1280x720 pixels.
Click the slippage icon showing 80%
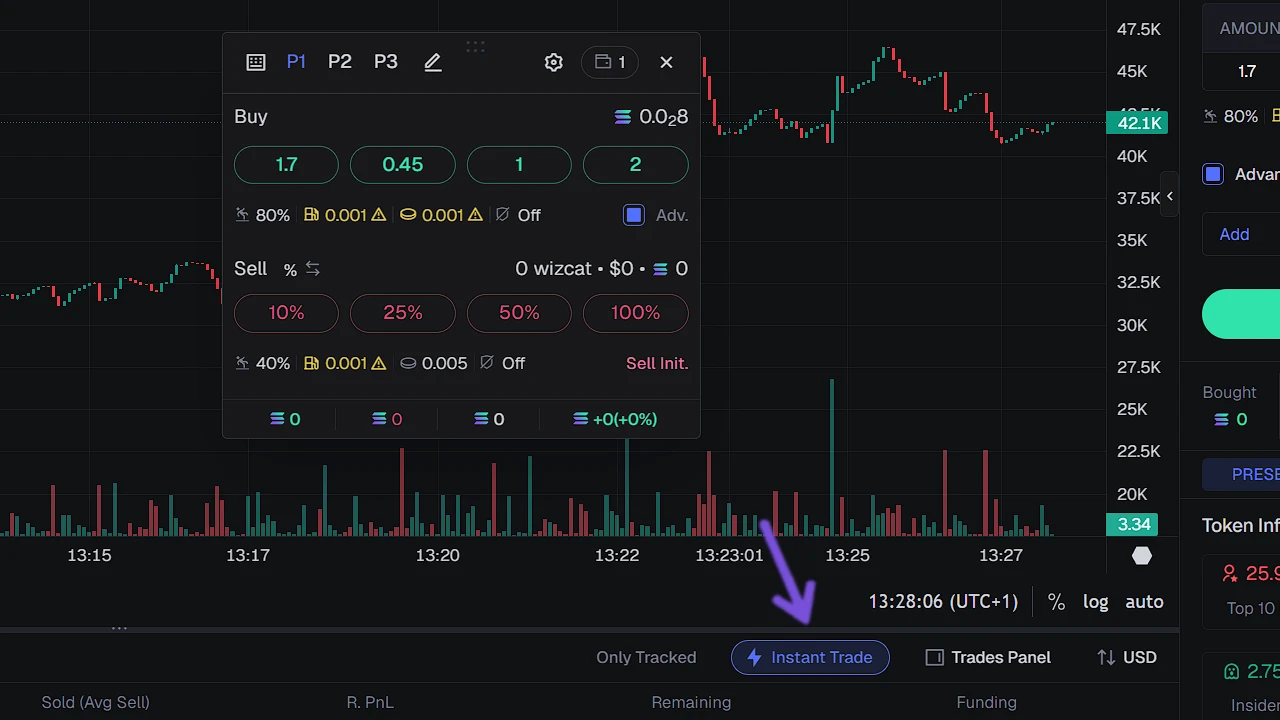point(242,215)
